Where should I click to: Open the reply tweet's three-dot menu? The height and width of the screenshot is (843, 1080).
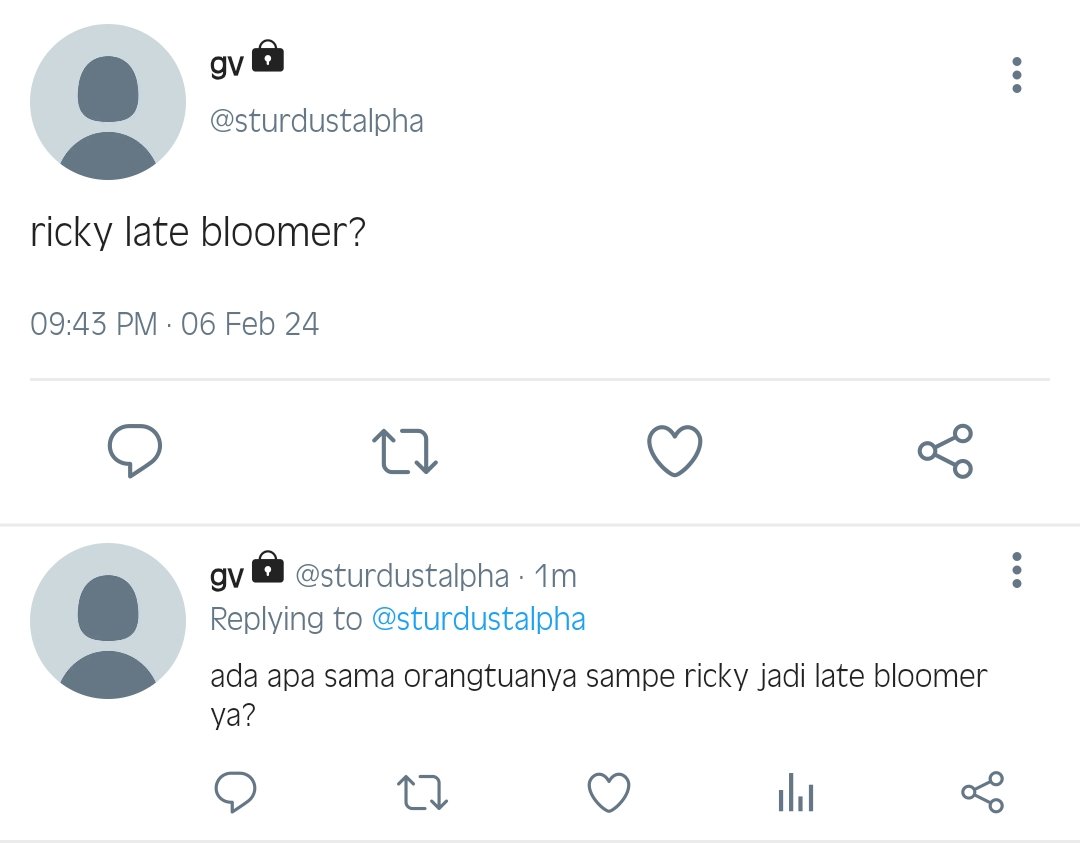[x=1017, y=570]
